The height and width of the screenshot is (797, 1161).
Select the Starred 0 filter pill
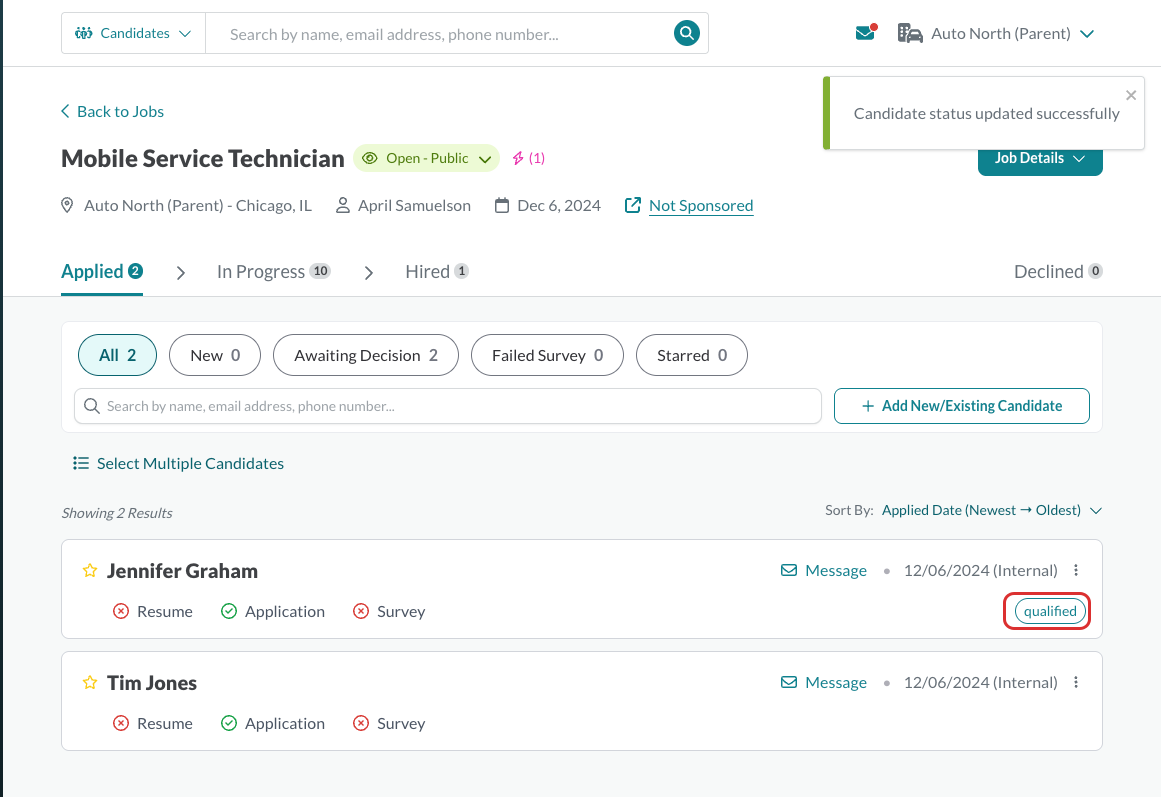click(x=692, y=355)
